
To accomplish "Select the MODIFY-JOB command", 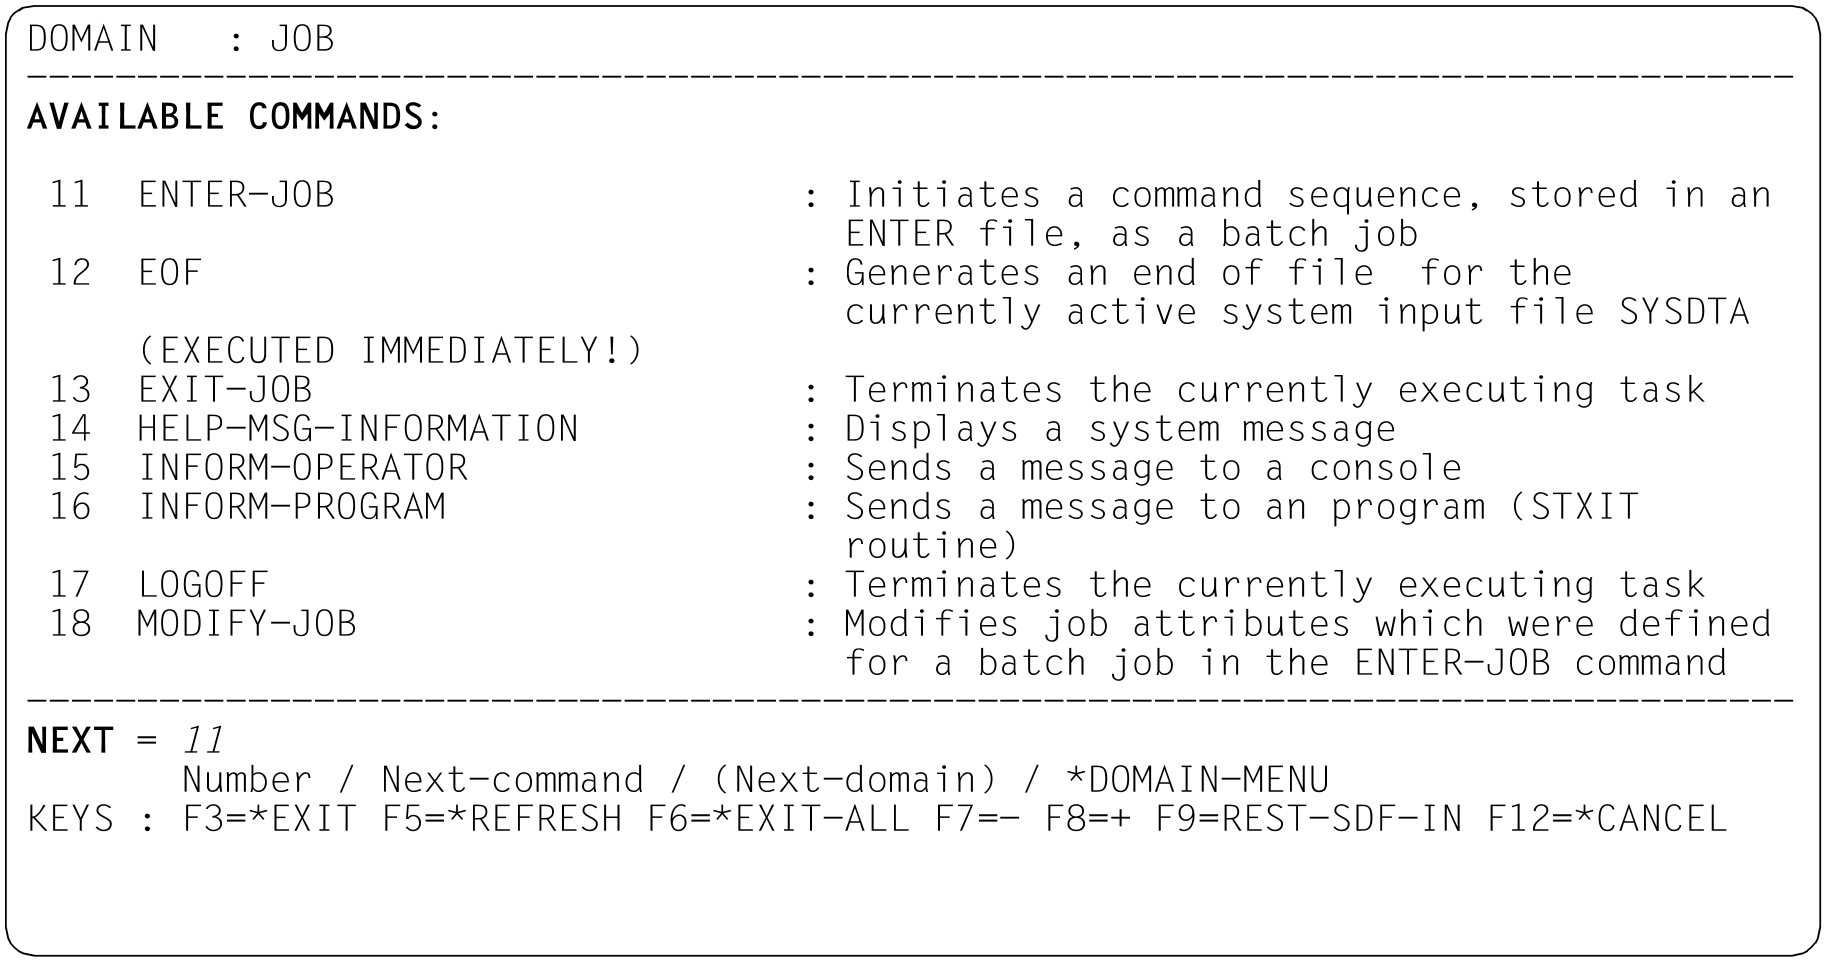I will pyautogui.click(x=247, y=624).
